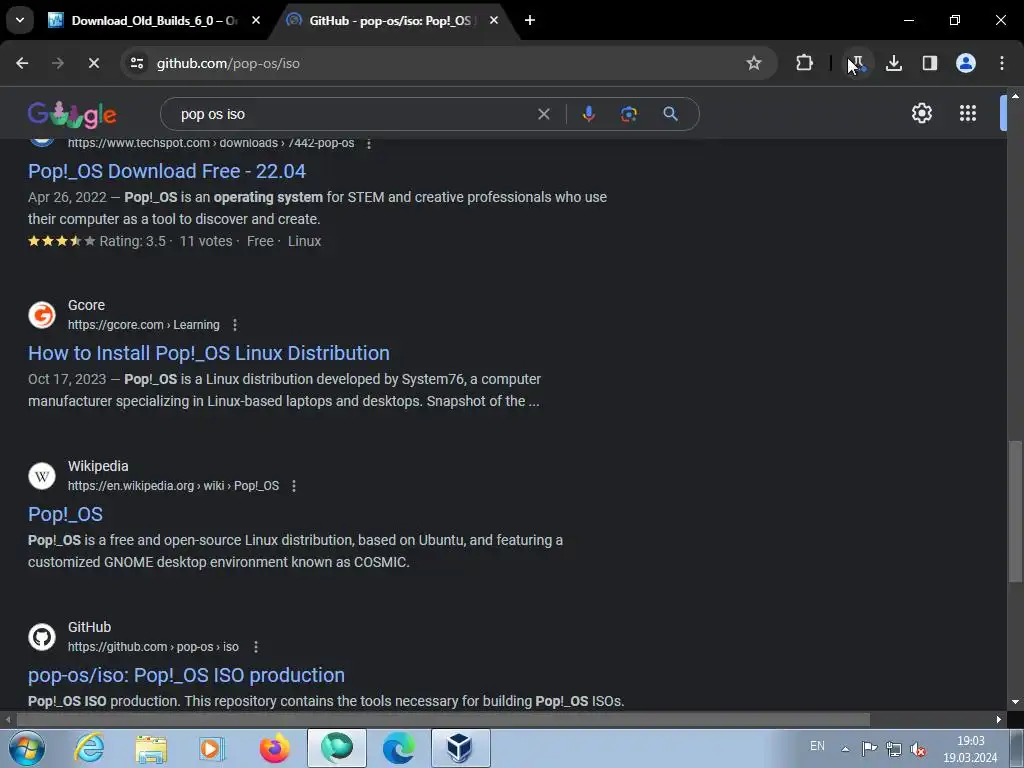Open Google apps grid
Image resolution: width=1024 pixels, height=768 pixels.
(968, 114)
